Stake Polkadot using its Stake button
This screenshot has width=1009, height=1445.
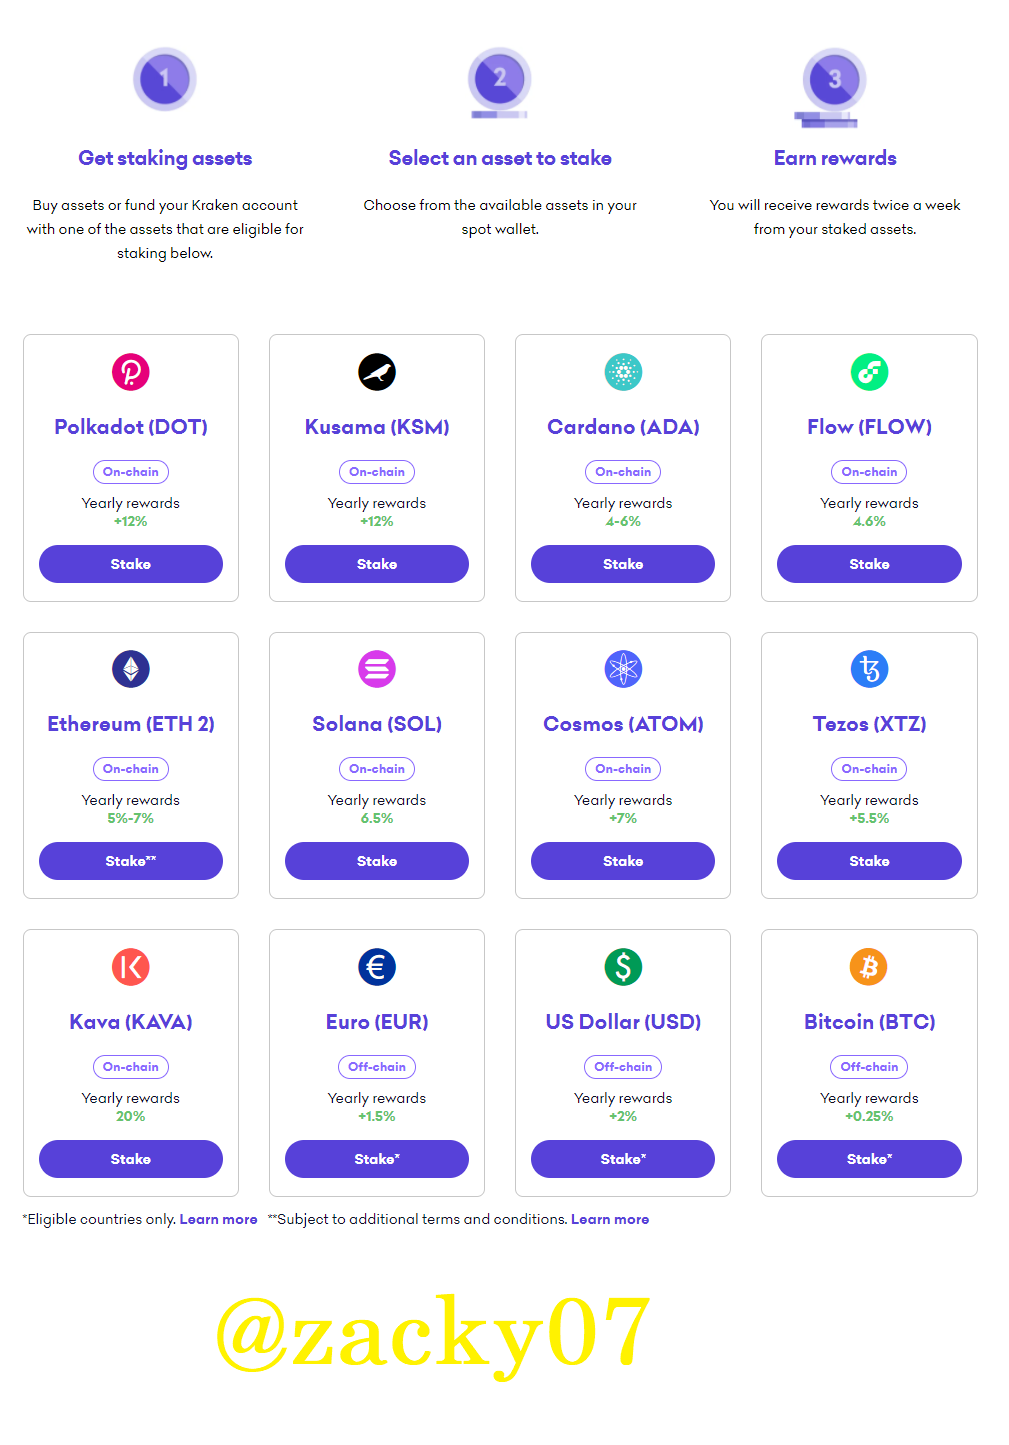pyautogui.click(x=131, y=564)
